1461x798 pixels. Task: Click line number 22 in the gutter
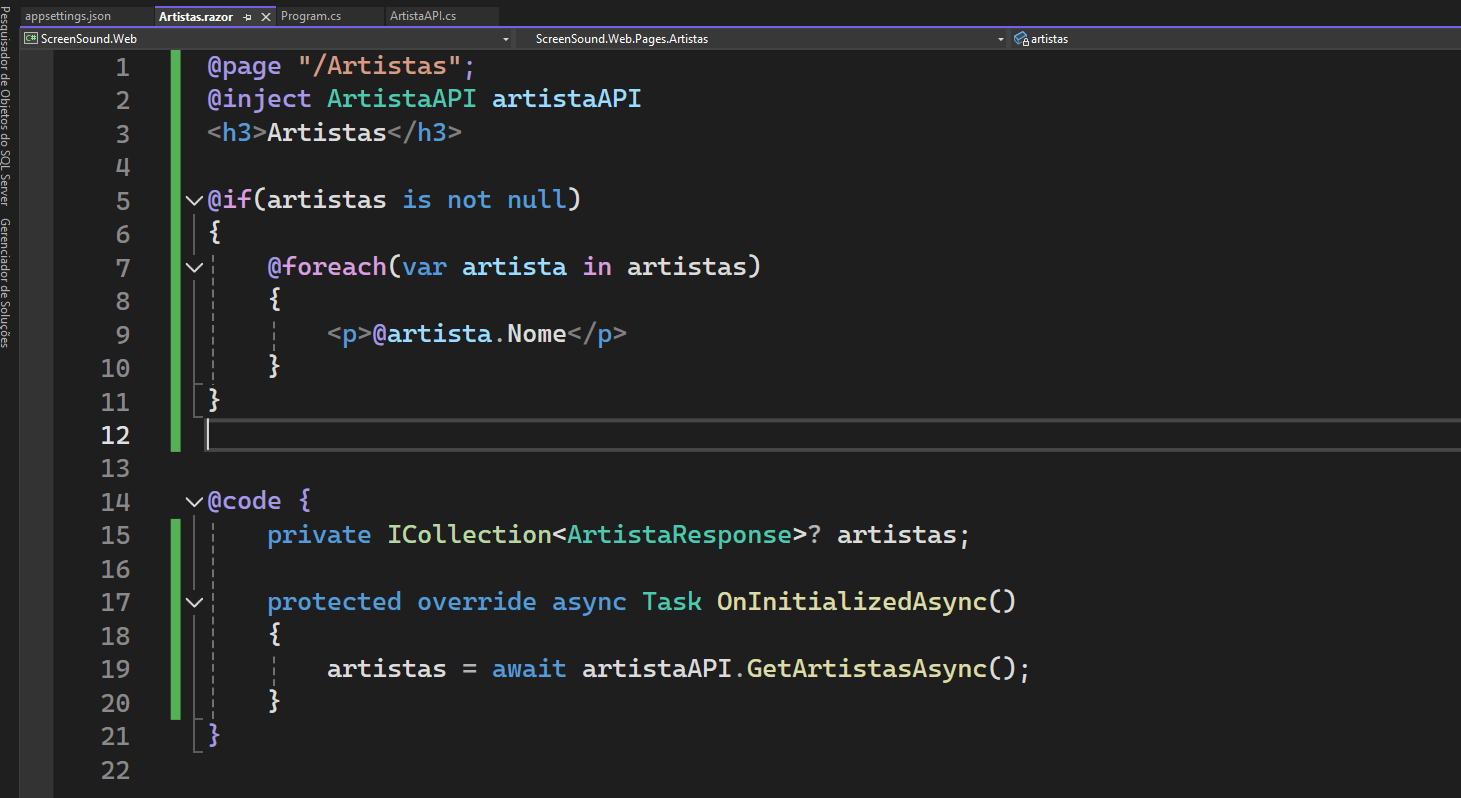(x=116, y=770)
